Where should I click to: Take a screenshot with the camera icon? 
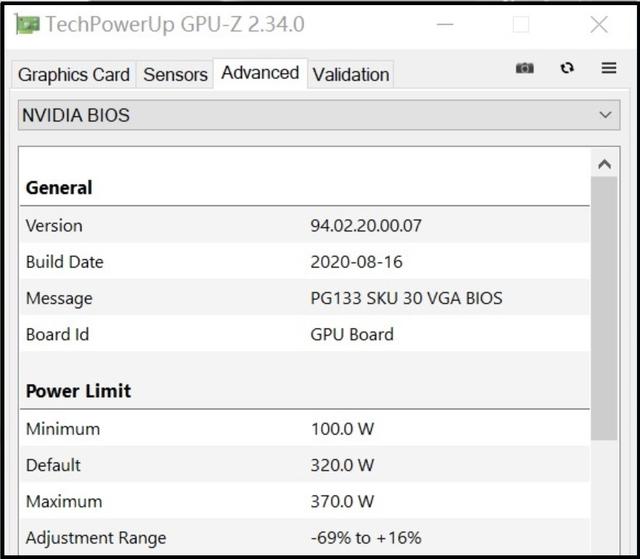click(524, 68)
